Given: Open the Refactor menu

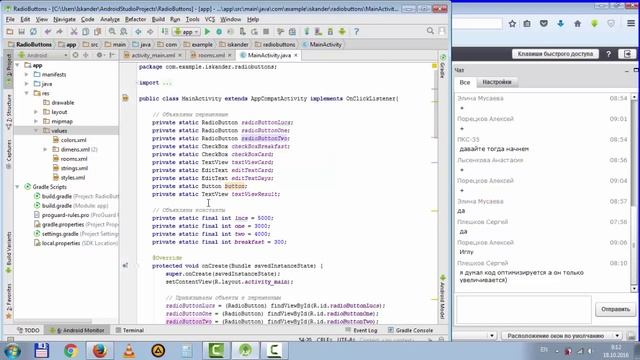Looking at the screenshot, I should click(135, 19).
